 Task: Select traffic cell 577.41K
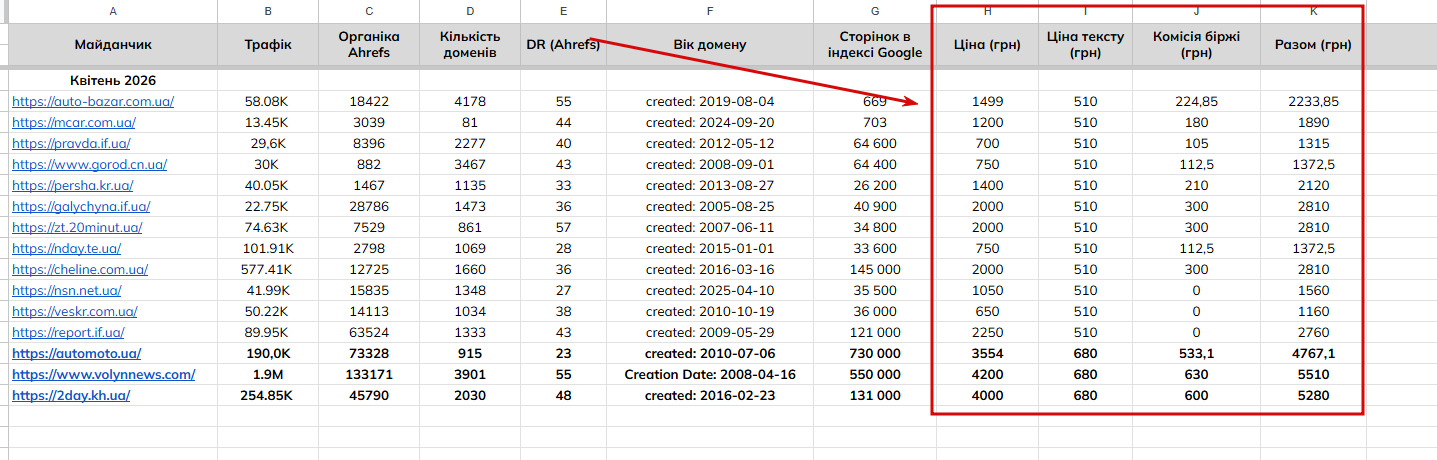pos(268,270)
